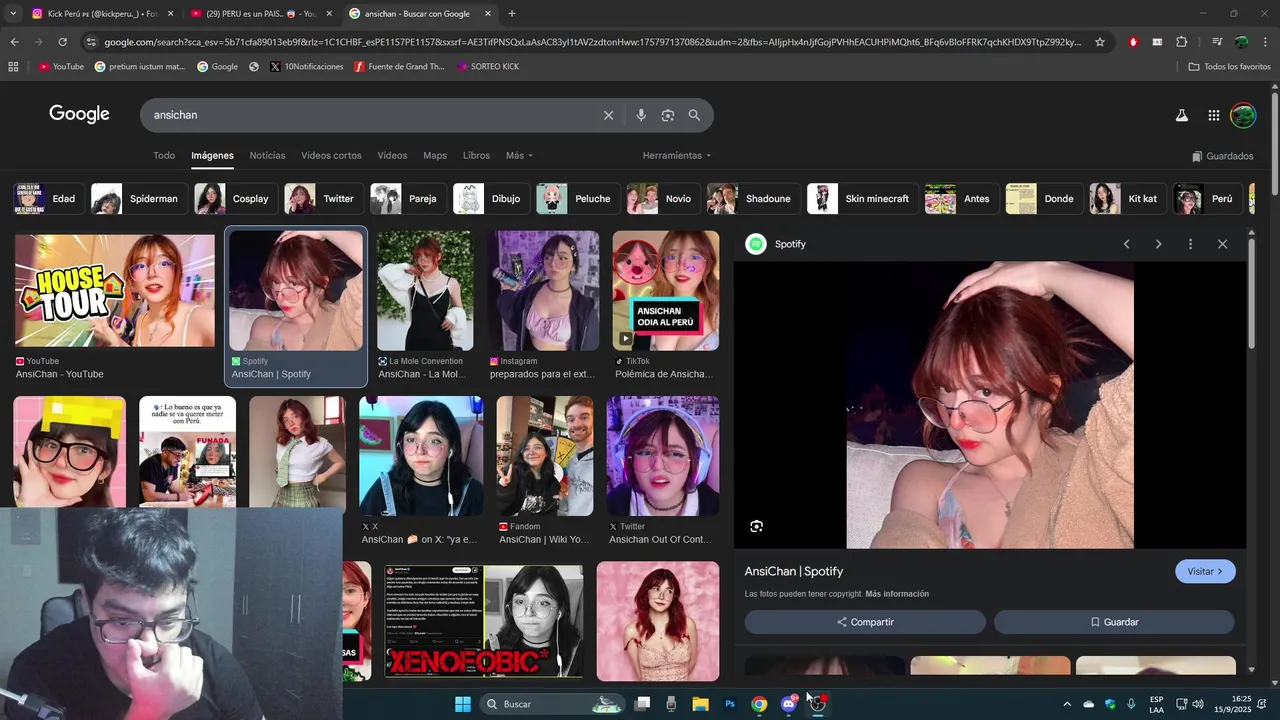Open Google logo home link
The width and height of the screenshot is (1280, 720).
point(79,114)
